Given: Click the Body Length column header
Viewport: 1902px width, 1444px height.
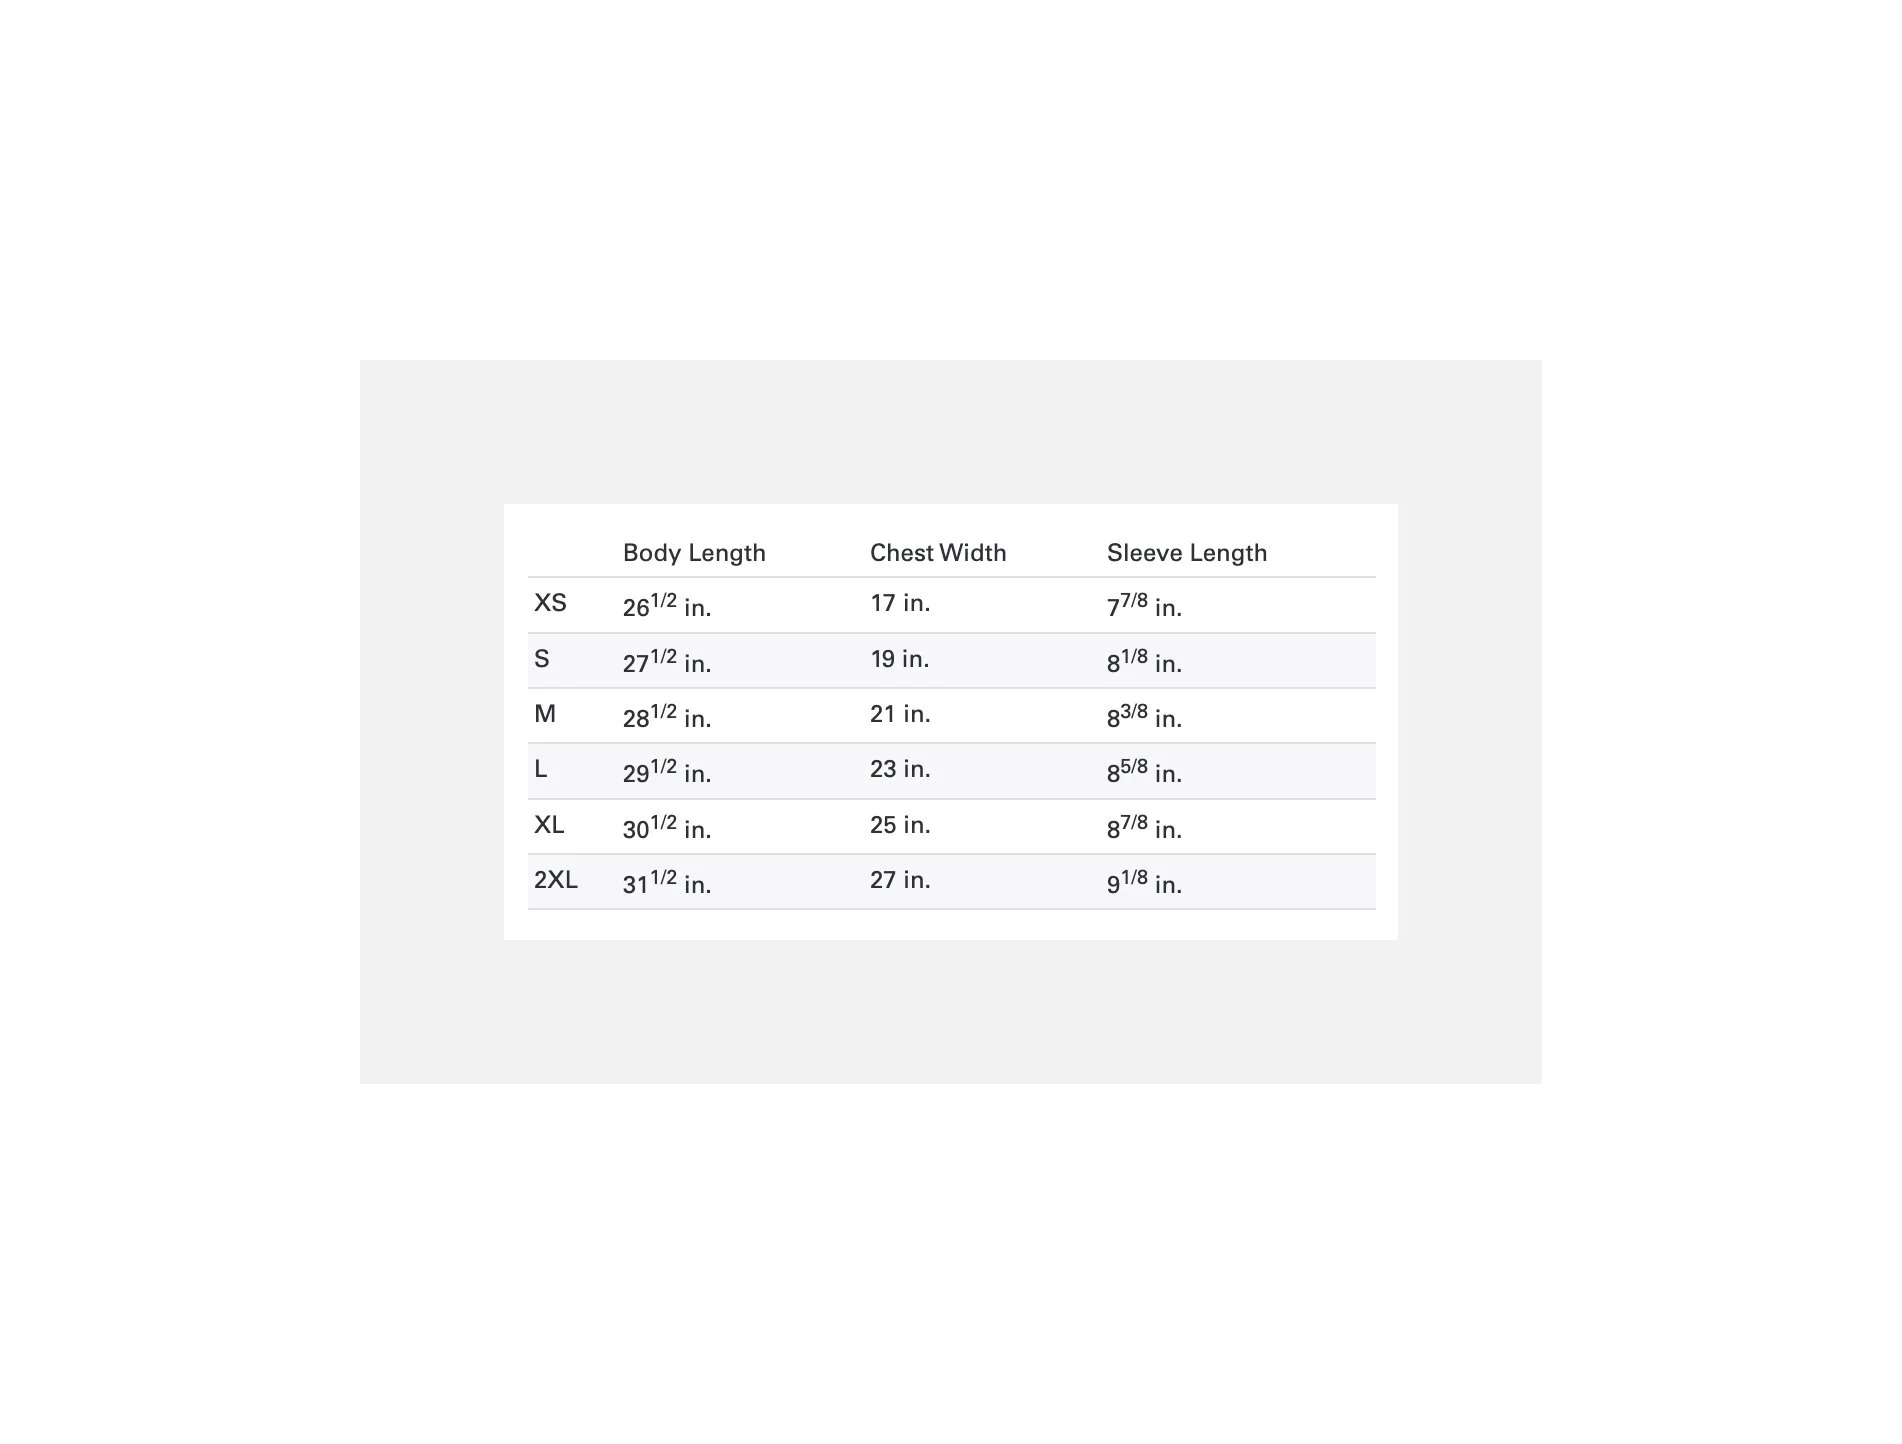Looking at the screenshot, I should [694, 553].
